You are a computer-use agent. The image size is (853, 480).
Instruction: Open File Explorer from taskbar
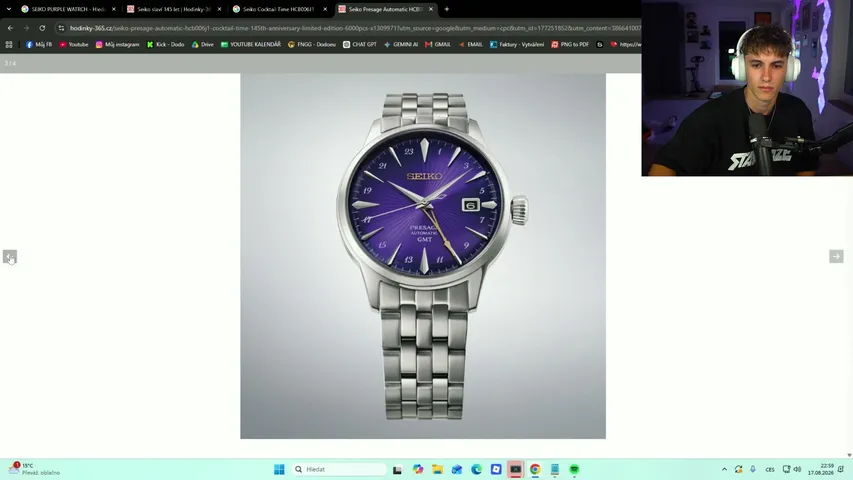[x=437, y=469]
